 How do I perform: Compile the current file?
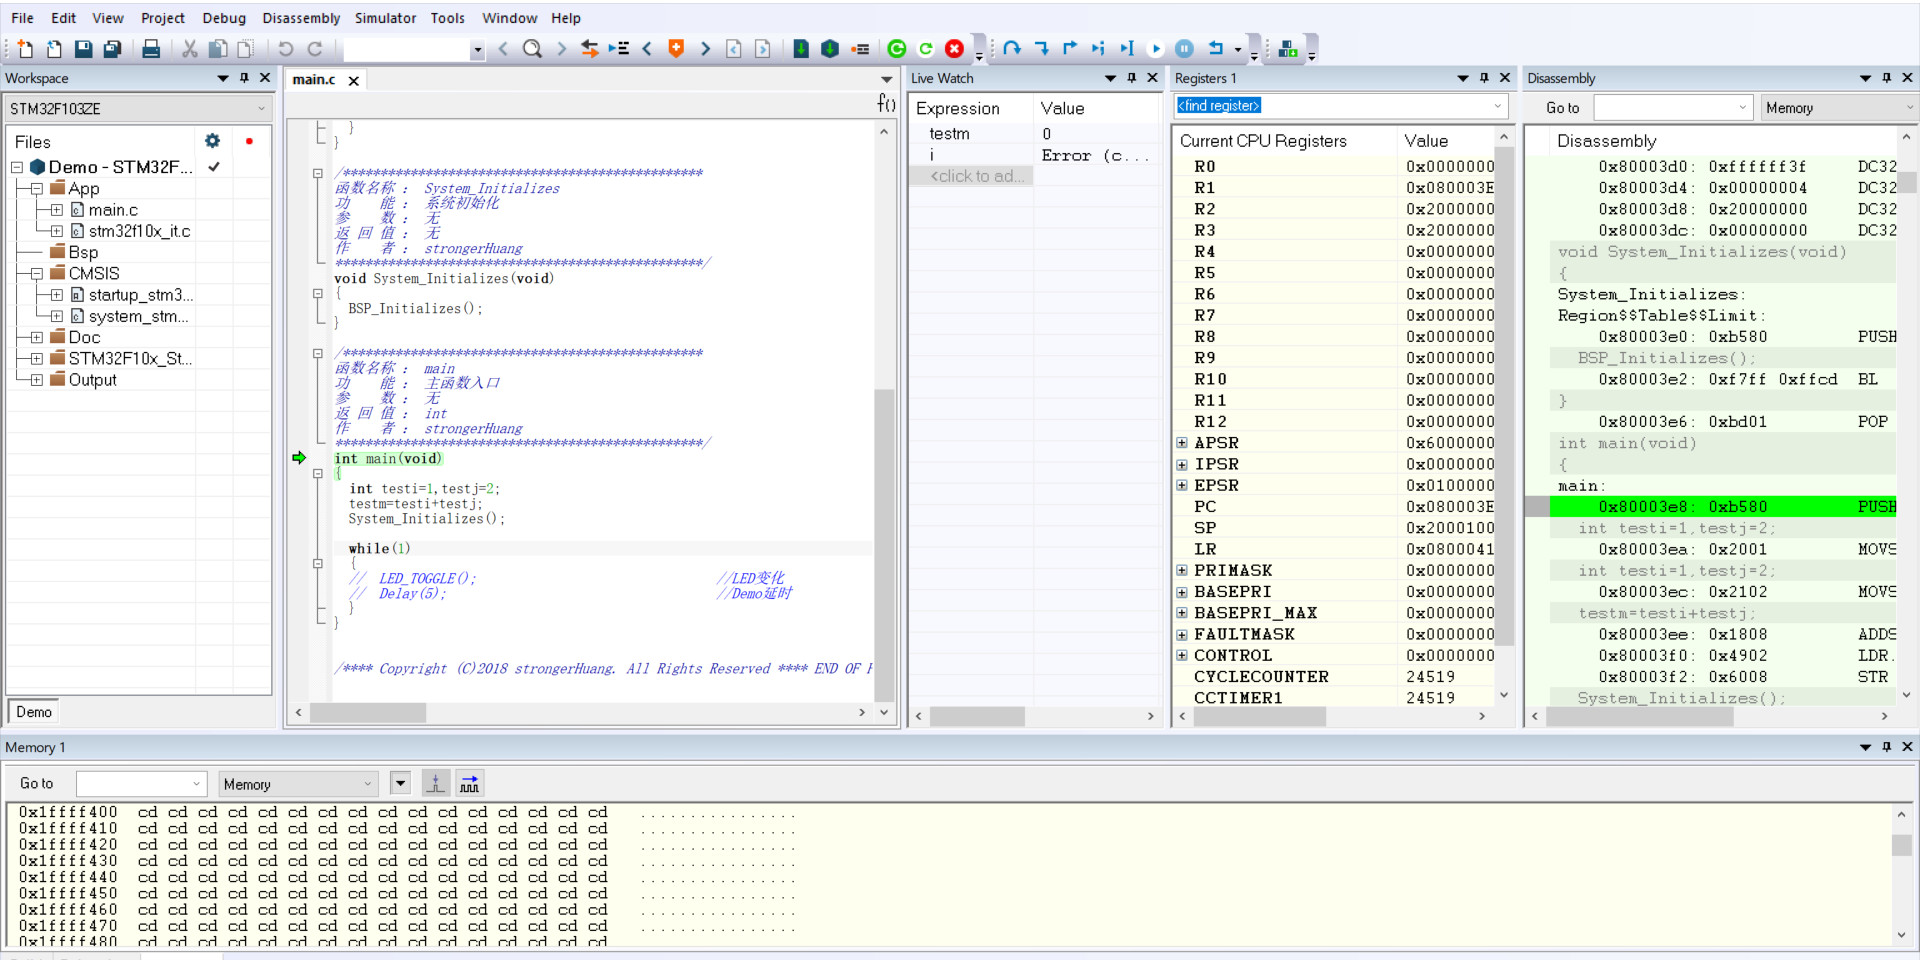click(800, 48)
